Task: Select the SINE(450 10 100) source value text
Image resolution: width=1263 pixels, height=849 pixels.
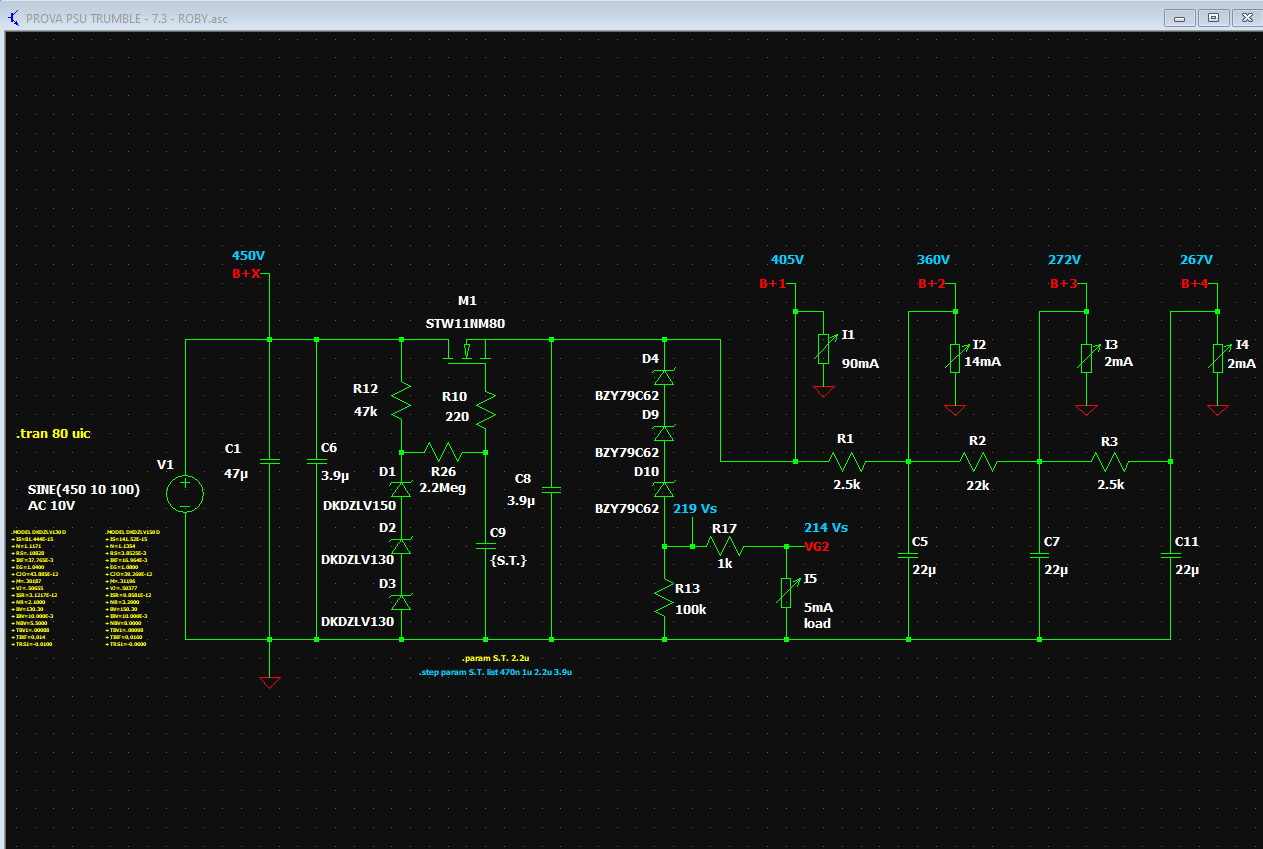Action: pyautogui.click(x=84, y=490)
